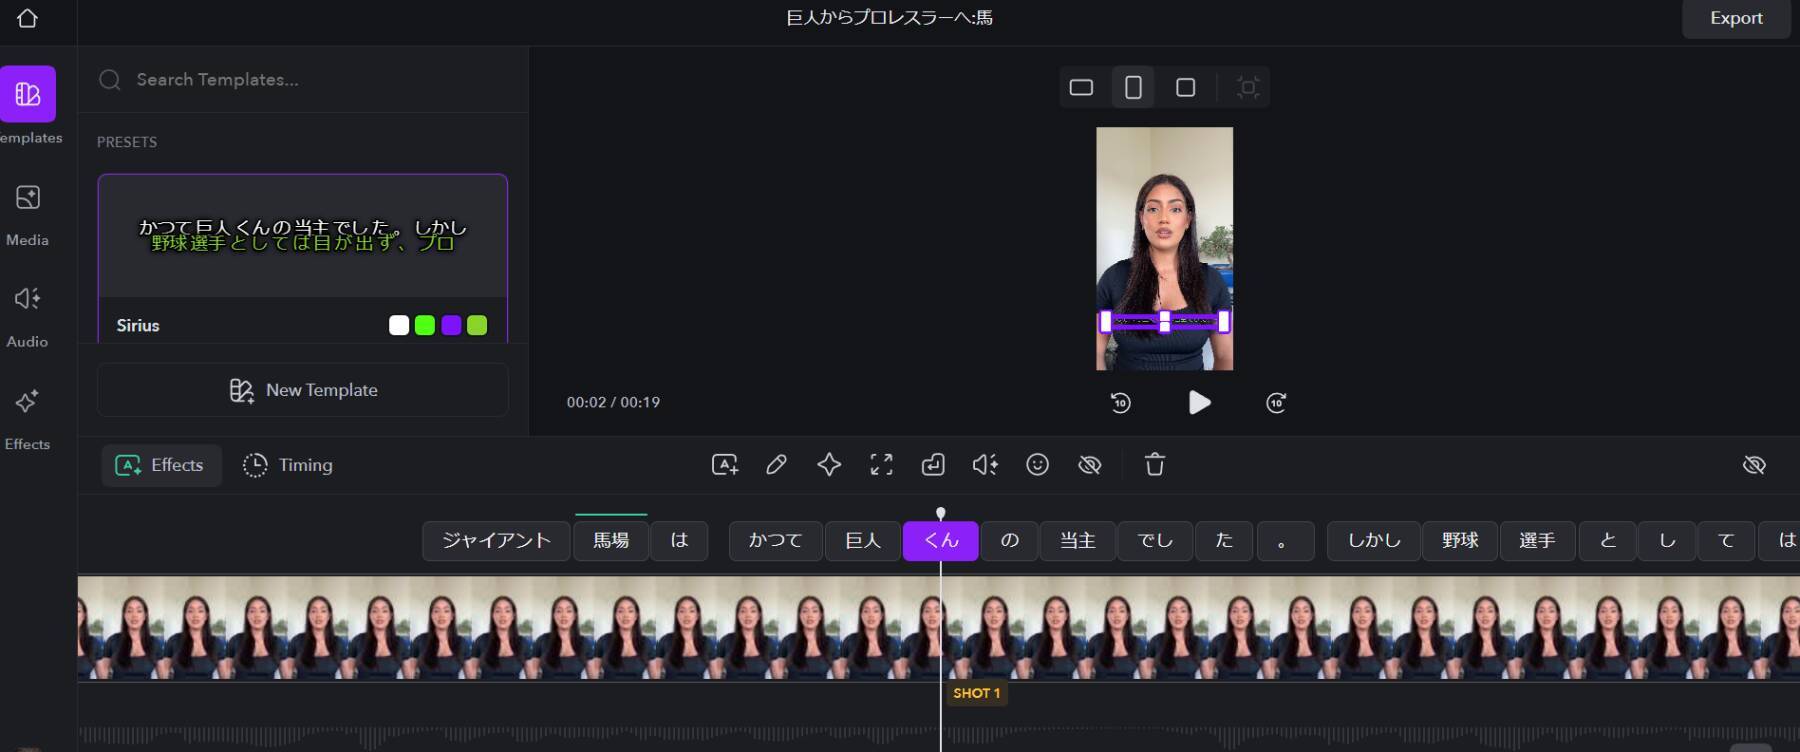Click the emoji smiley icon
Viewport: 1800px width, 752px height.
[x=1037, y=465]
